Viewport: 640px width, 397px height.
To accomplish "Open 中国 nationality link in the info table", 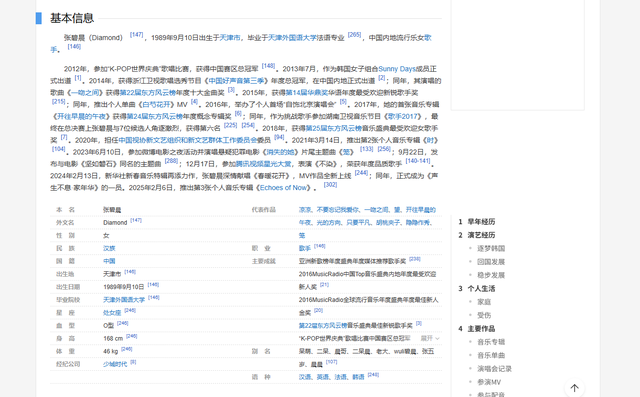I will pos(109,261).
